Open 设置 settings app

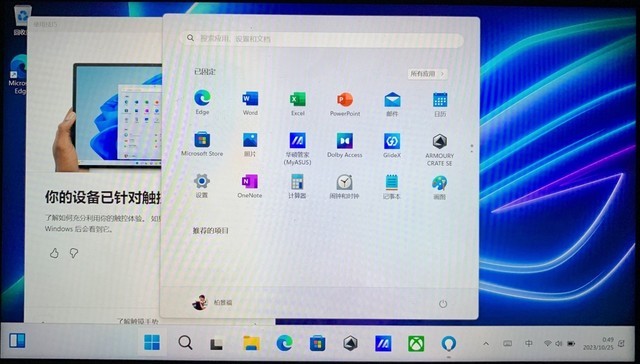[x=202, y=186]
